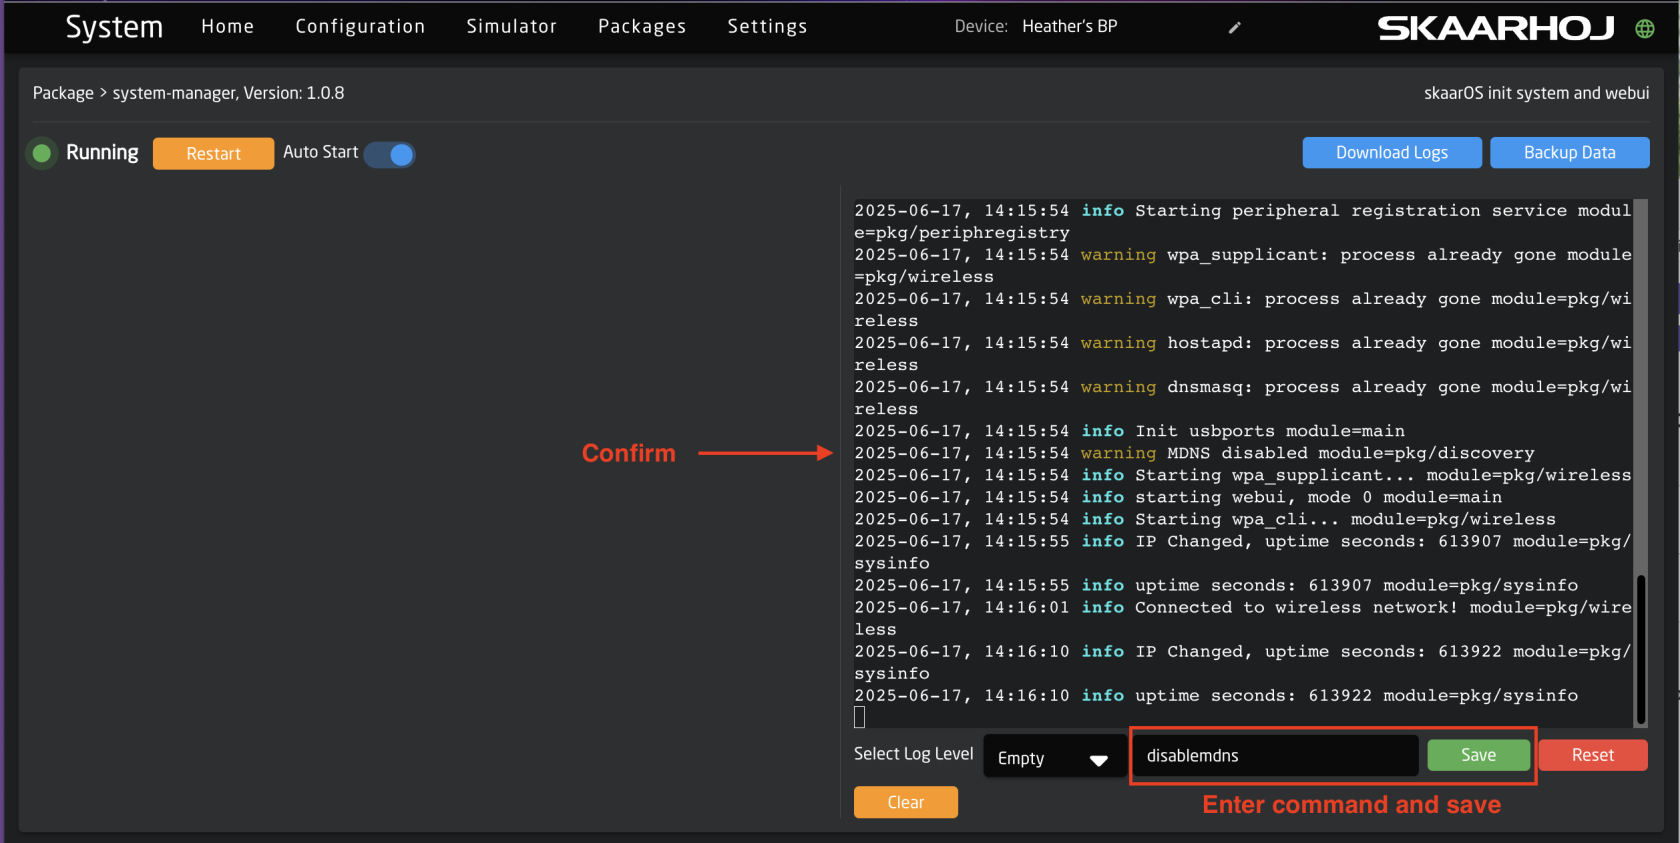Click the green Running status indicator
Screen dimensions: 1680x843
point(42,153)
